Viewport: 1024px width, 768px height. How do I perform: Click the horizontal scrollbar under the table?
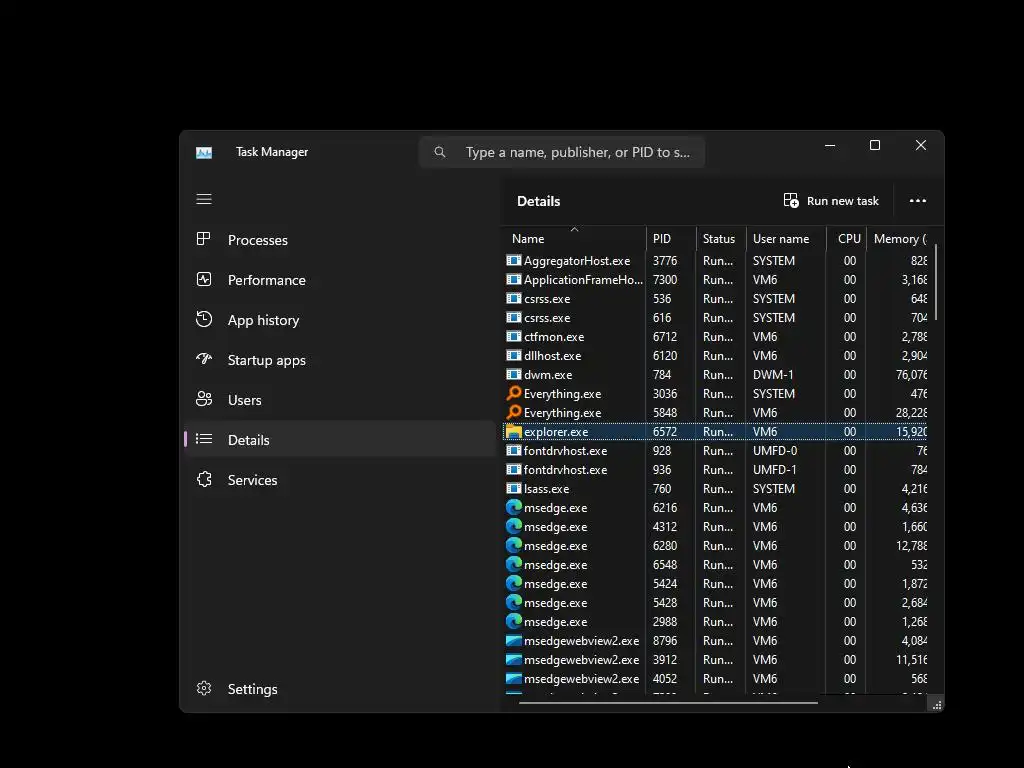(x=668, y=703)
